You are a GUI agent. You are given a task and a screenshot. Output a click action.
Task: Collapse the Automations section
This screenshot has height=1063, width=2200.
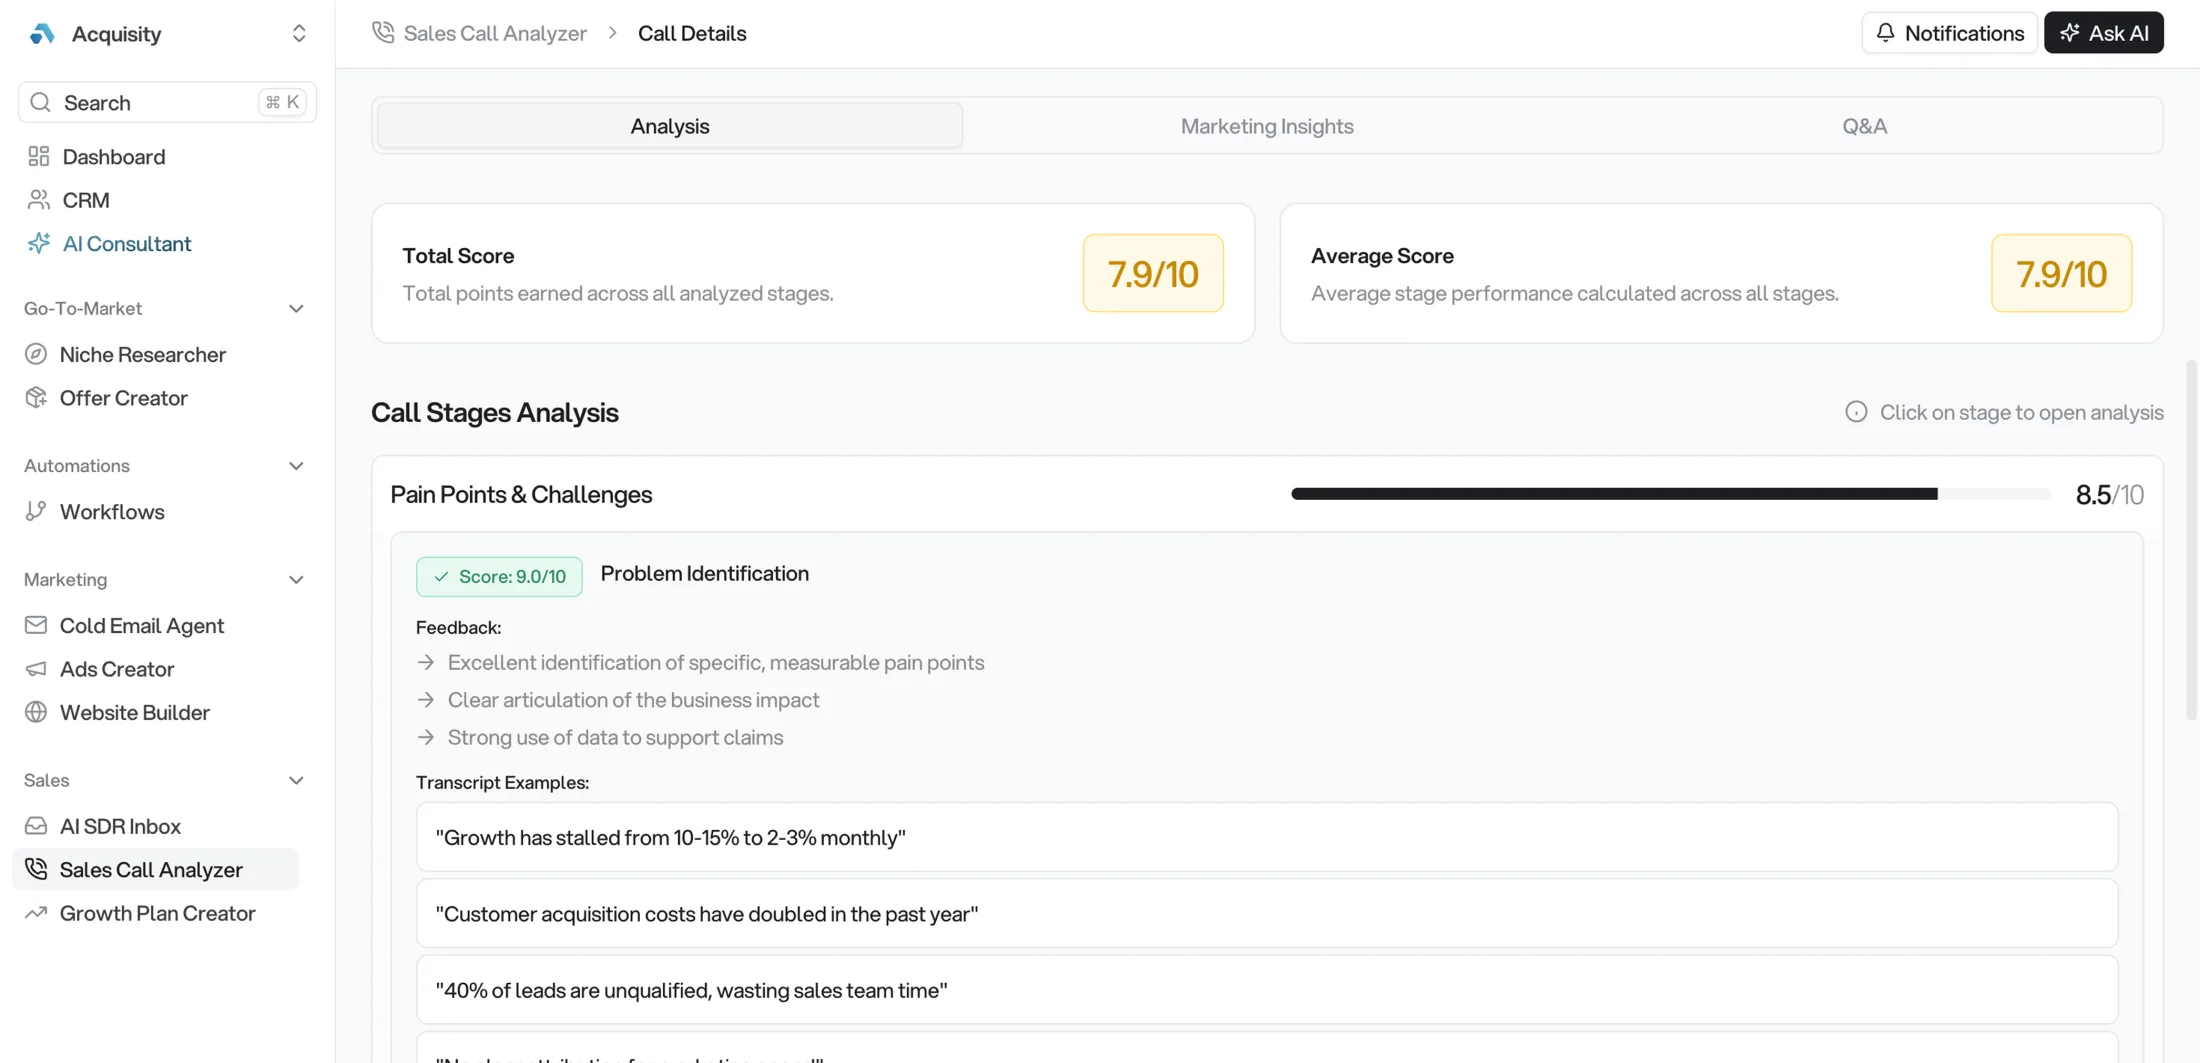click(296, 465)
